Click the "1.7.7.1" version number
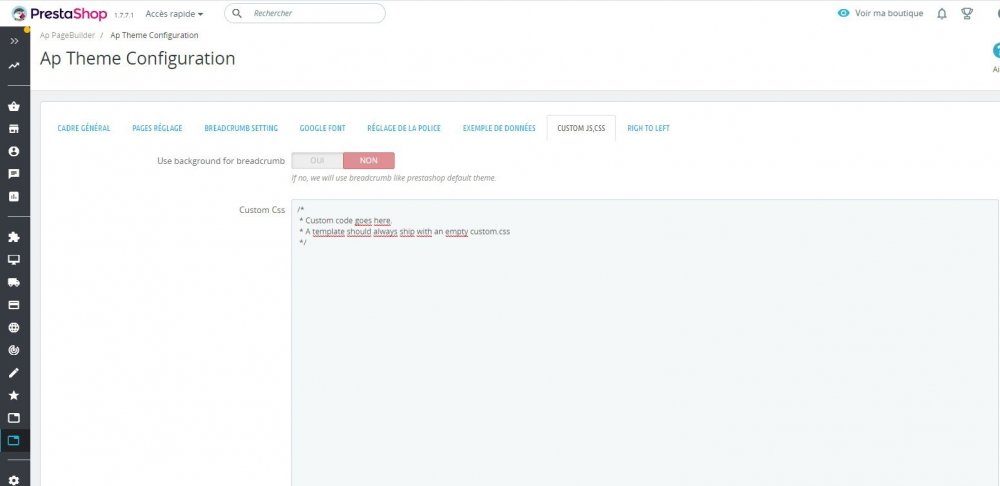Viewport: 1000px width, 486px height. tap(124, 15)
